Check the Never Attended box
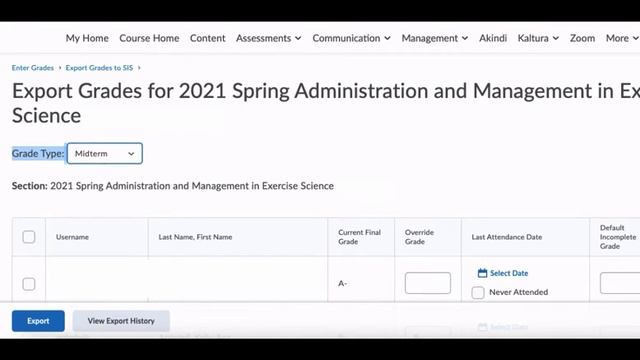This screenshot has height=360, width=640. click(x=478, y=292)
